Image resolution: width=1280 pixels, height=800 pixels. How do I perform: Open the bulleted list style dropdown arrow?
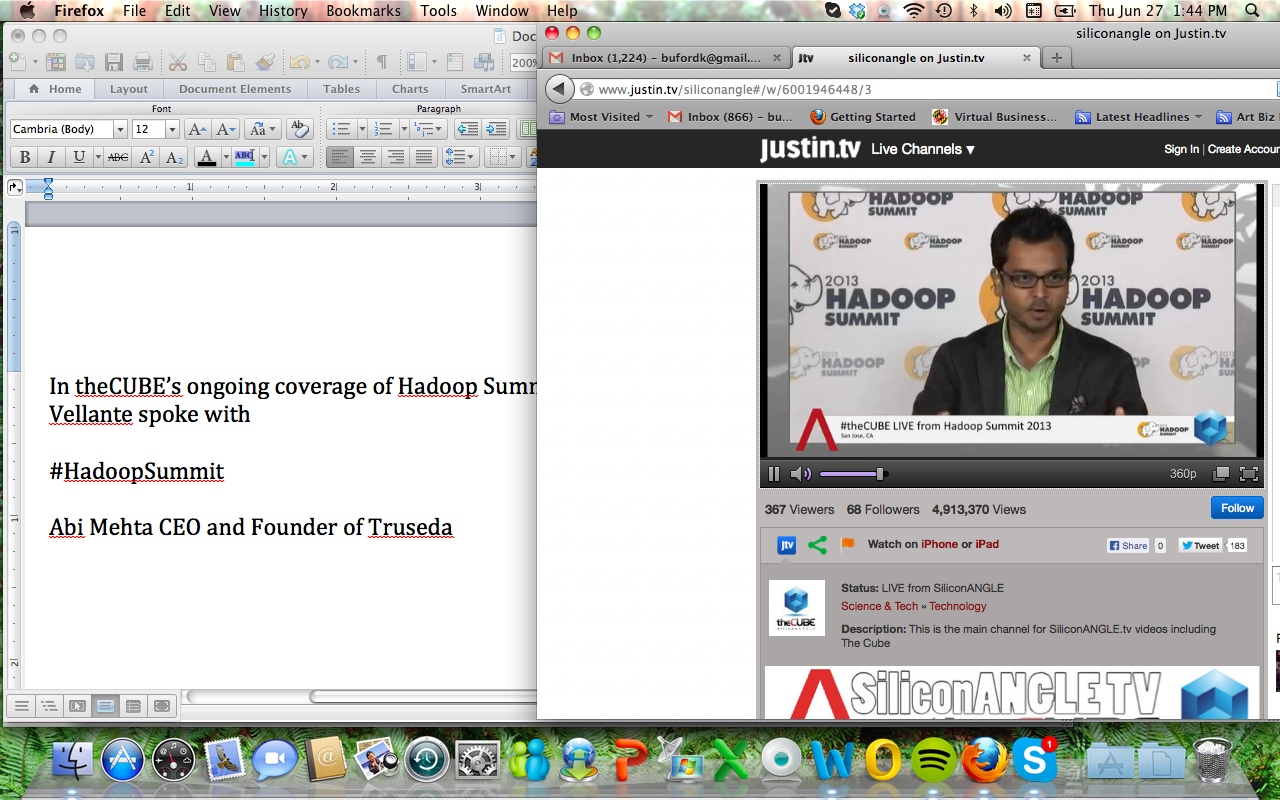[360, 129]
